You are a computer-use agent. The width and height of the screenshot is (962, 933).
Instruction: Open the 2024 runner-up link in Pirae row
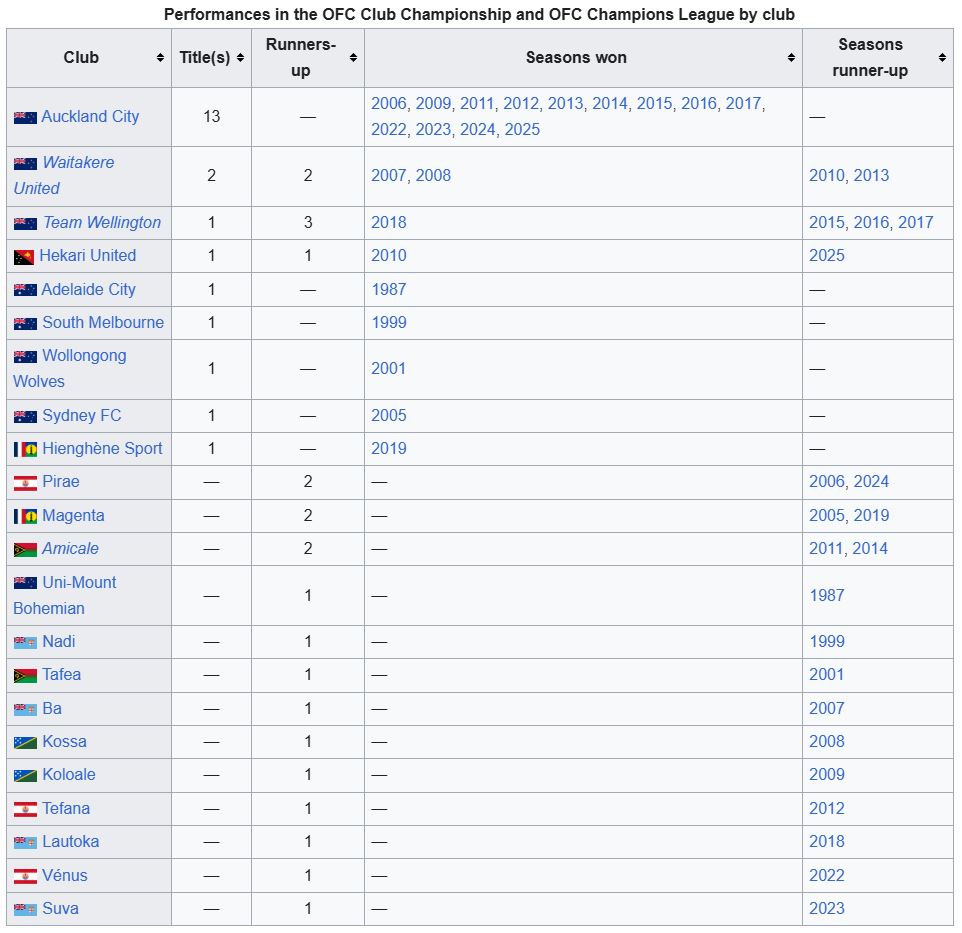tap(871, 482)
